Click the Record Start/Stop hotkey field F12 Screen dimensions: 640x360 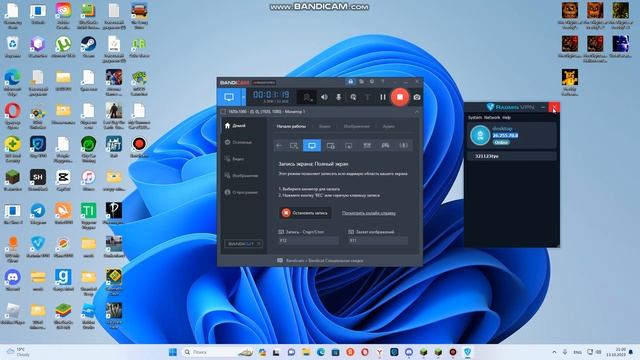pos(308,241)
